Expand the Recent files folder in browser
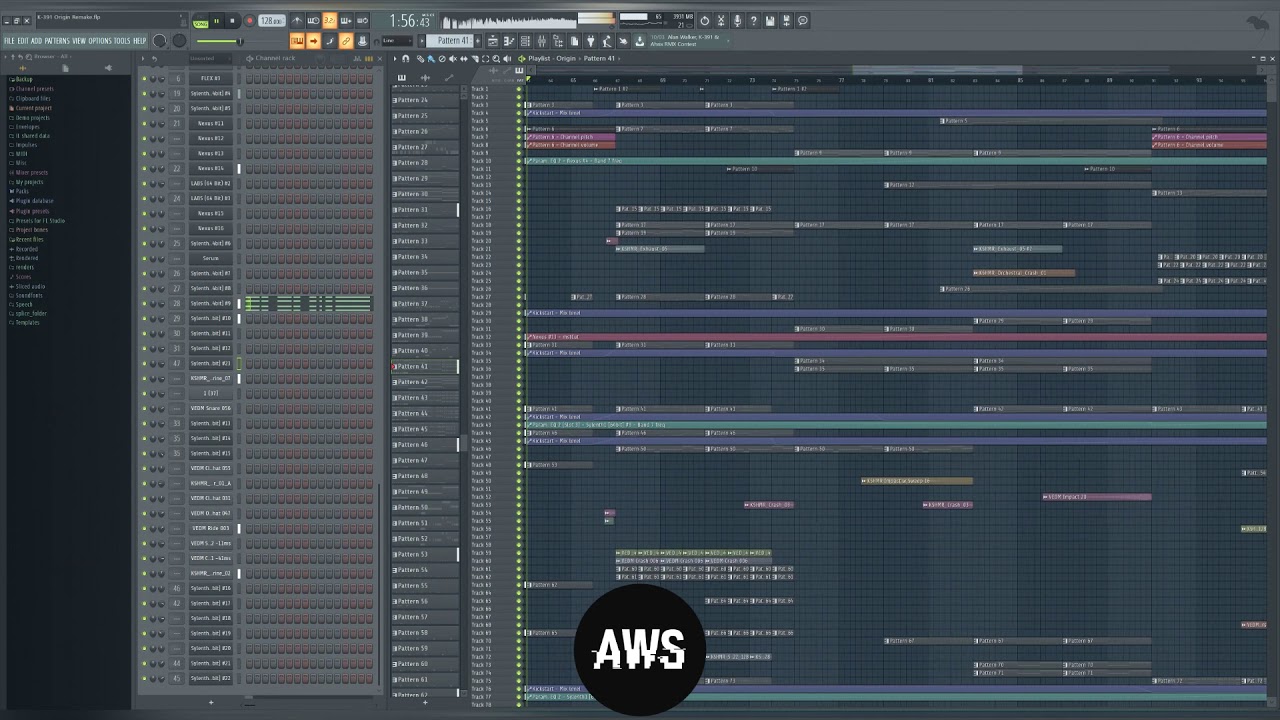1280x720 pixels. pyautogui.click(x=30, y=240)
